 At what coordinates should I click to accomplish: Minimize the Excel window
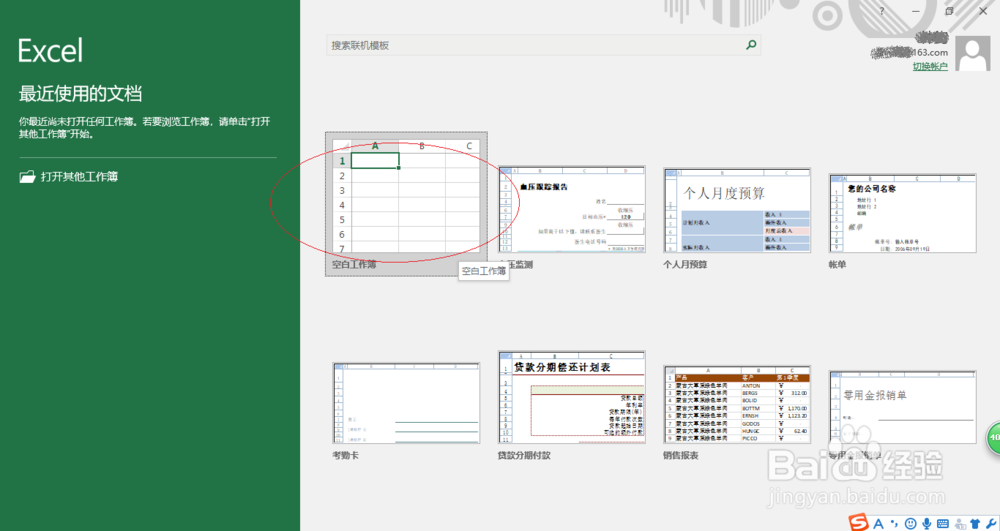[x=915, y=11]
